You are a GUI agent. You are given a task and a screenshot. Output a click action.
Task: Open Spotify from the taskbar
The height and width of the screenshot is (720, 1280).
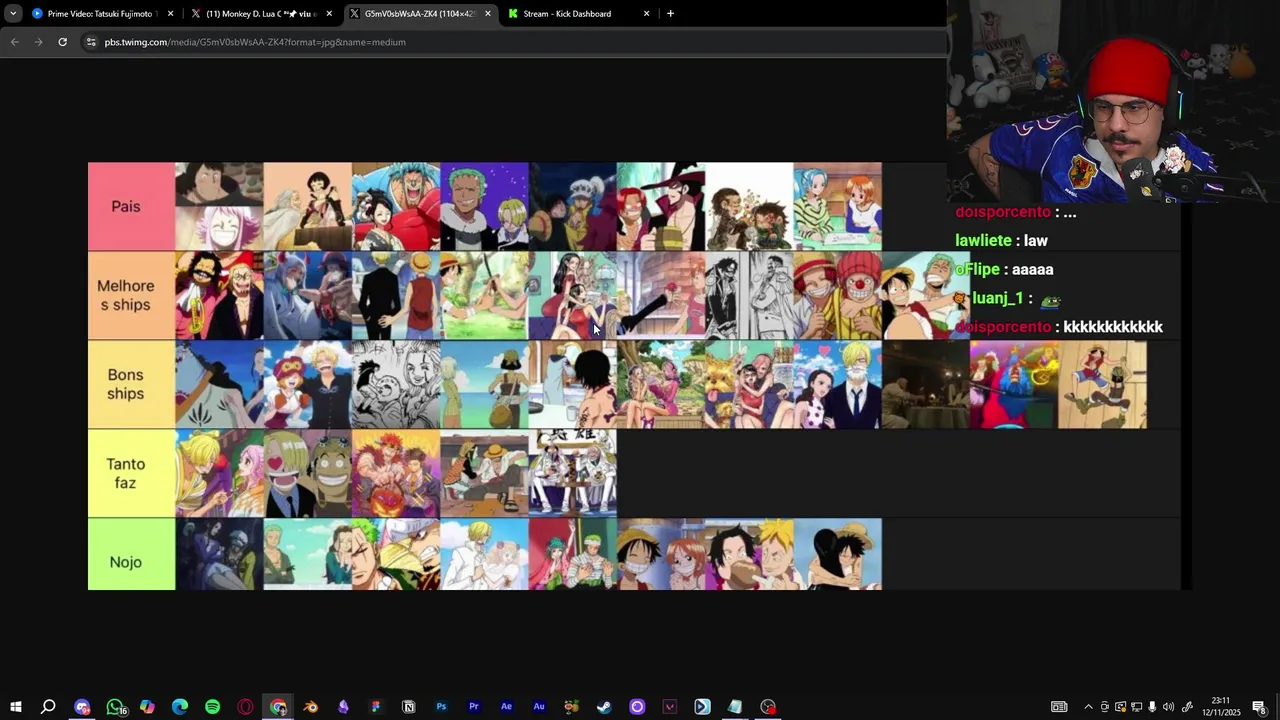pos(212,707)
